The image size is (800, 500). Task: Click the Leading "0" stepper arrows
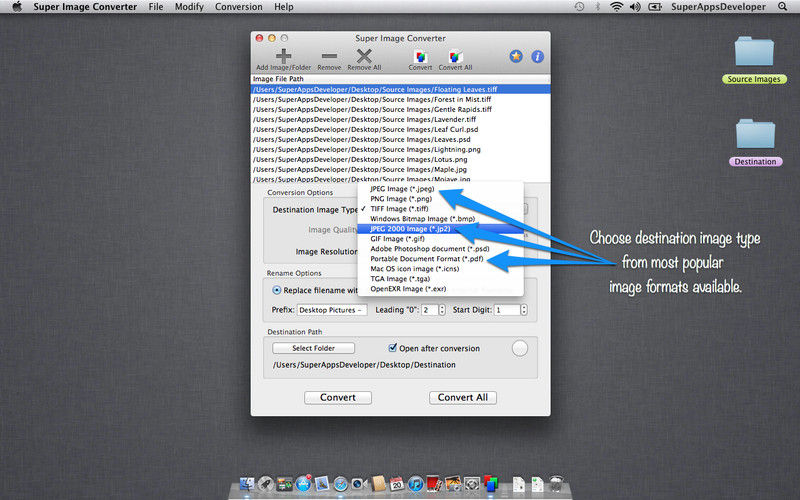442,310
